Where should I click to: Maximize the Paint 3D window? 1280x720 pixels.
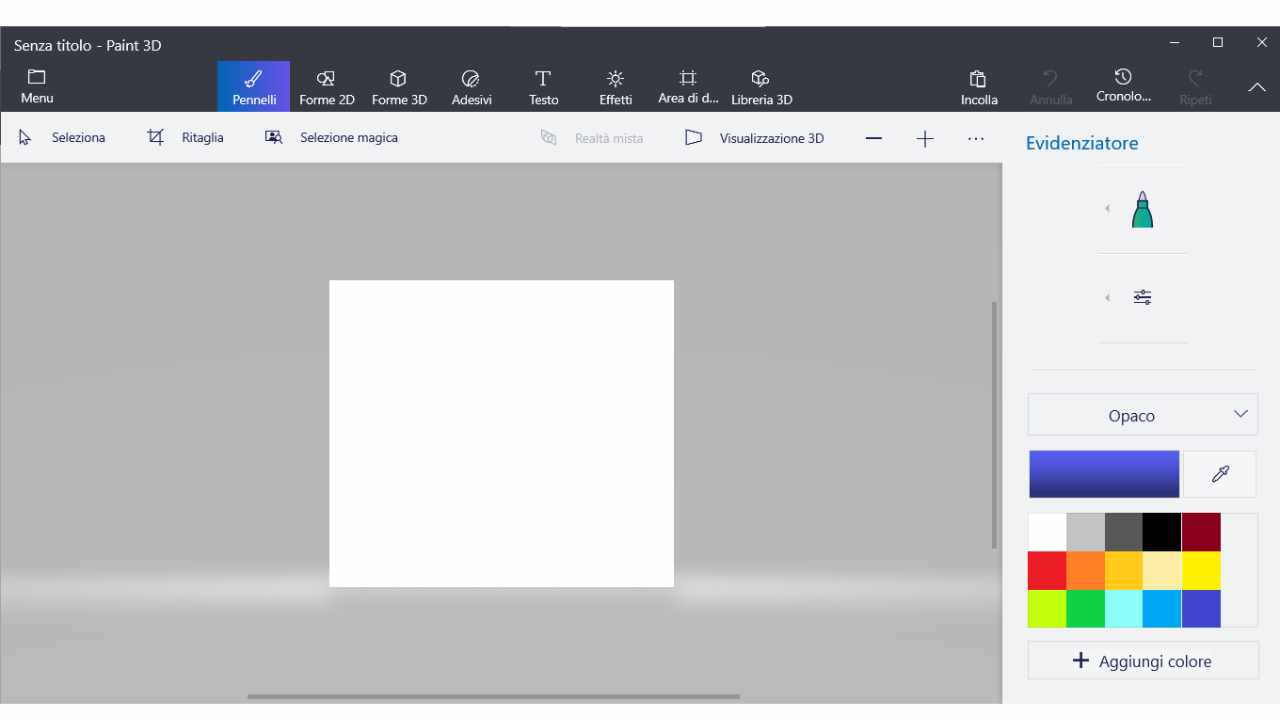pyautogui.click(x=1218, y=42)
